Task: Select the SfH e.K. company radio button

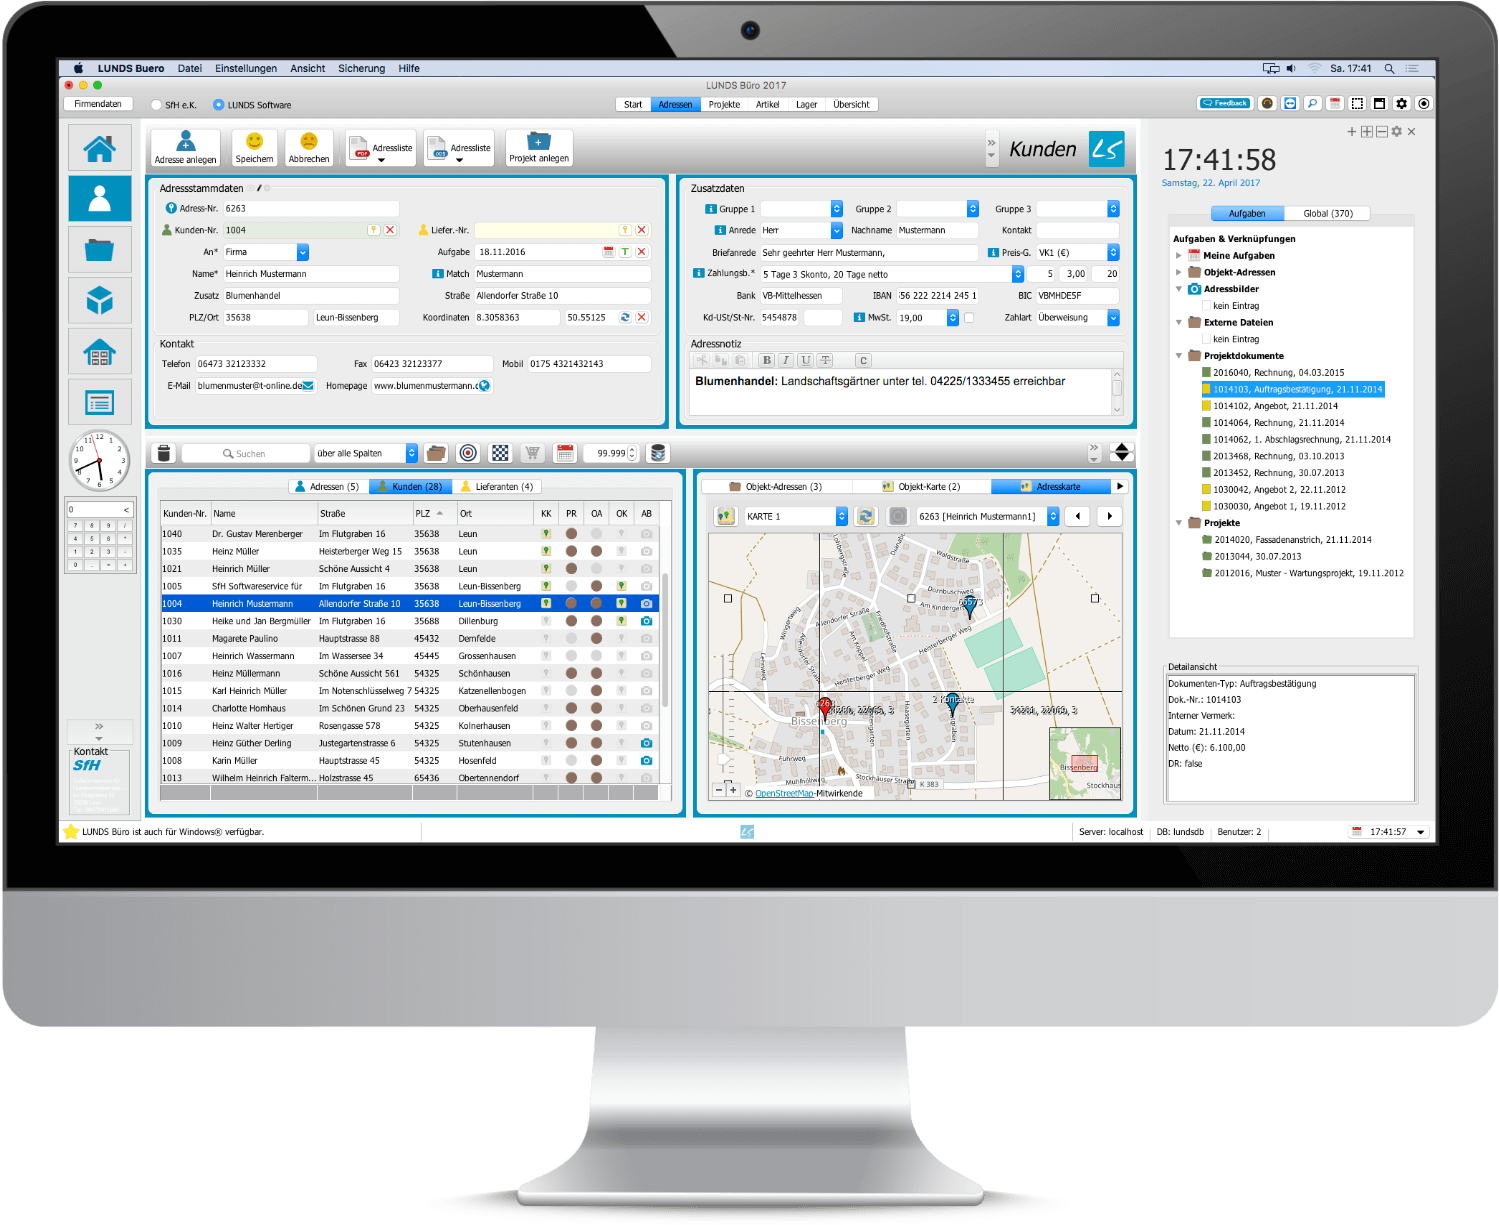Action: click(156, 105)
